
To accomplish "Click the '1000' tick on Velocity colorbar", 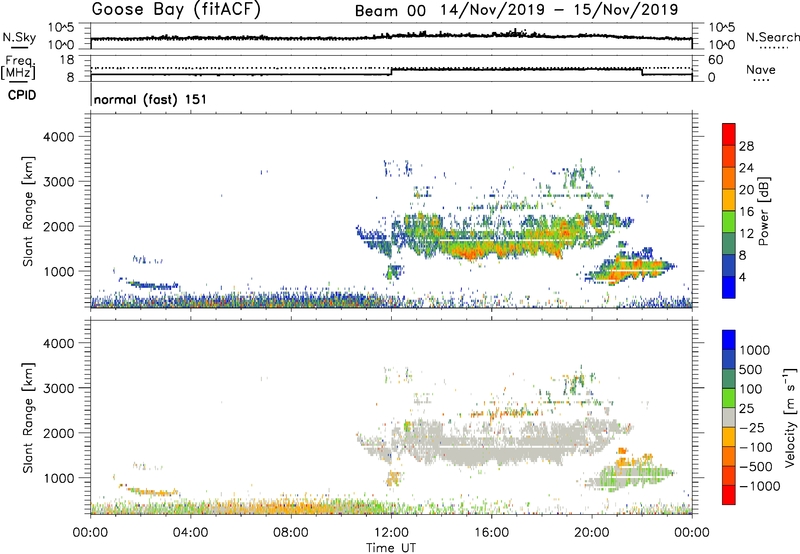I will click(754, 350).
